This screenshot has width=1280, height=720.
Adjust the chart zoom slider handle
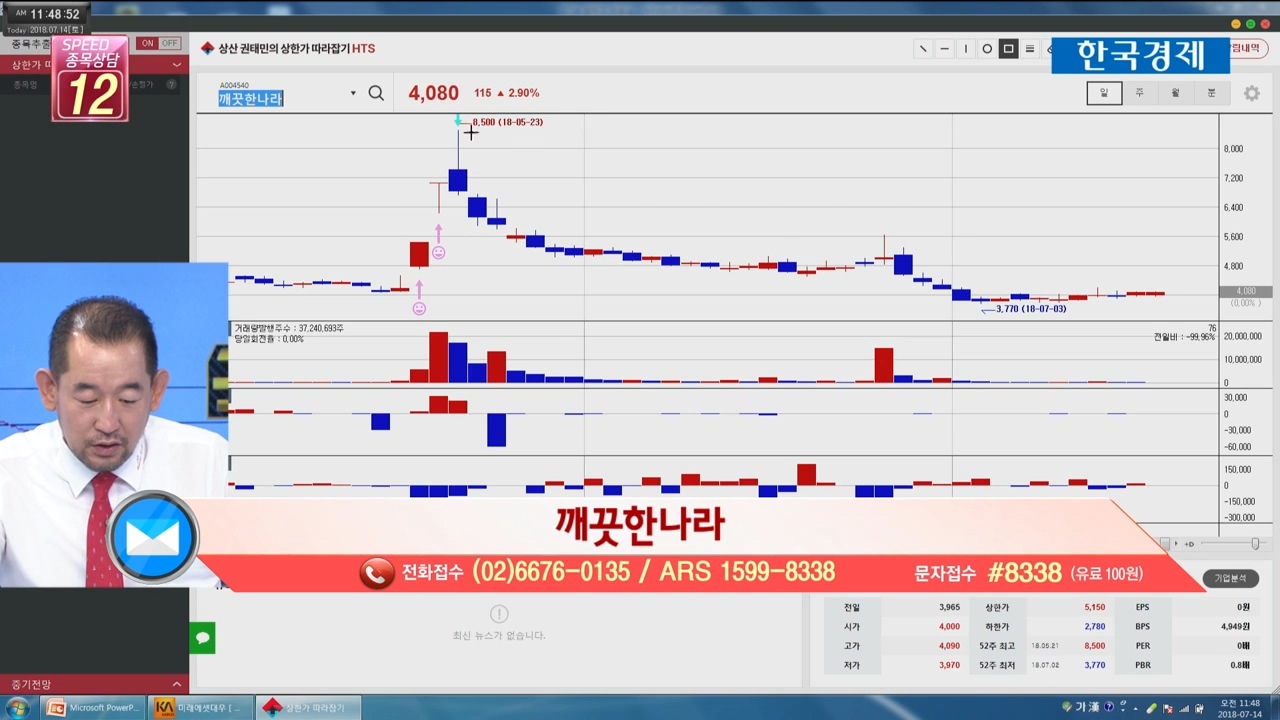pos(1255,543)
